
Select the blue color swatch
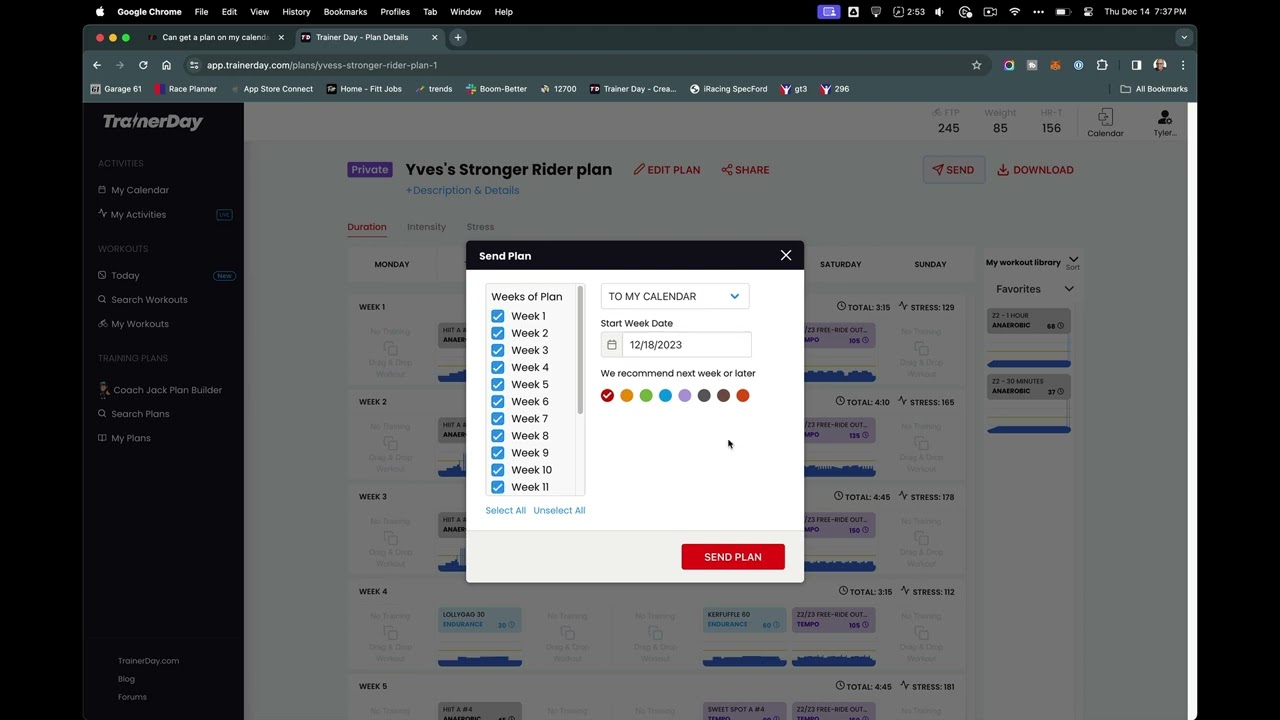click(665, 396)
